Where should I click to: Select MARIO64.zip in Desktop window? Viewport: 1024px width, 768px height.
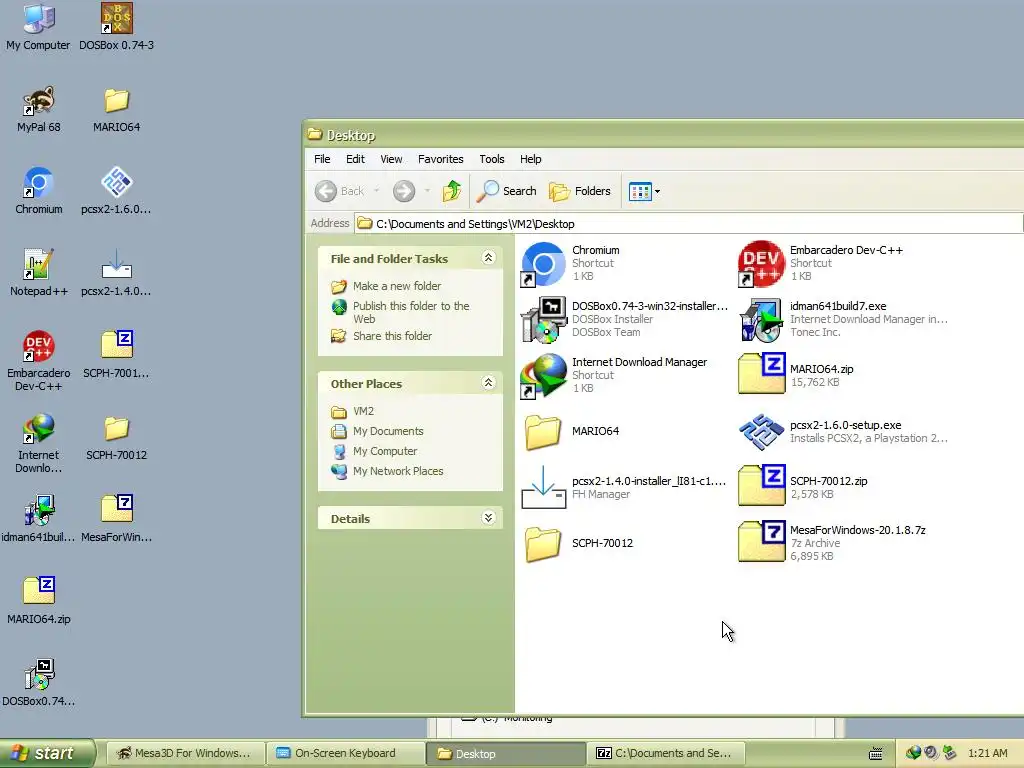pyautogui.click(x=796, y=375)
